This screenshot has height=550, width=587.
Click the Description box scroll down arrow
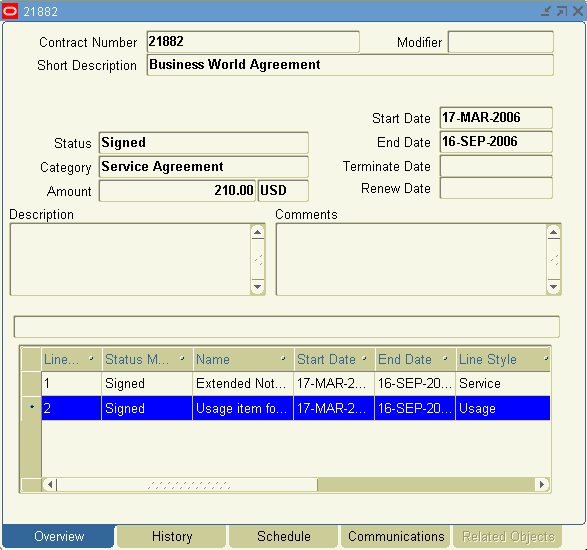click(x=257, y=287)
